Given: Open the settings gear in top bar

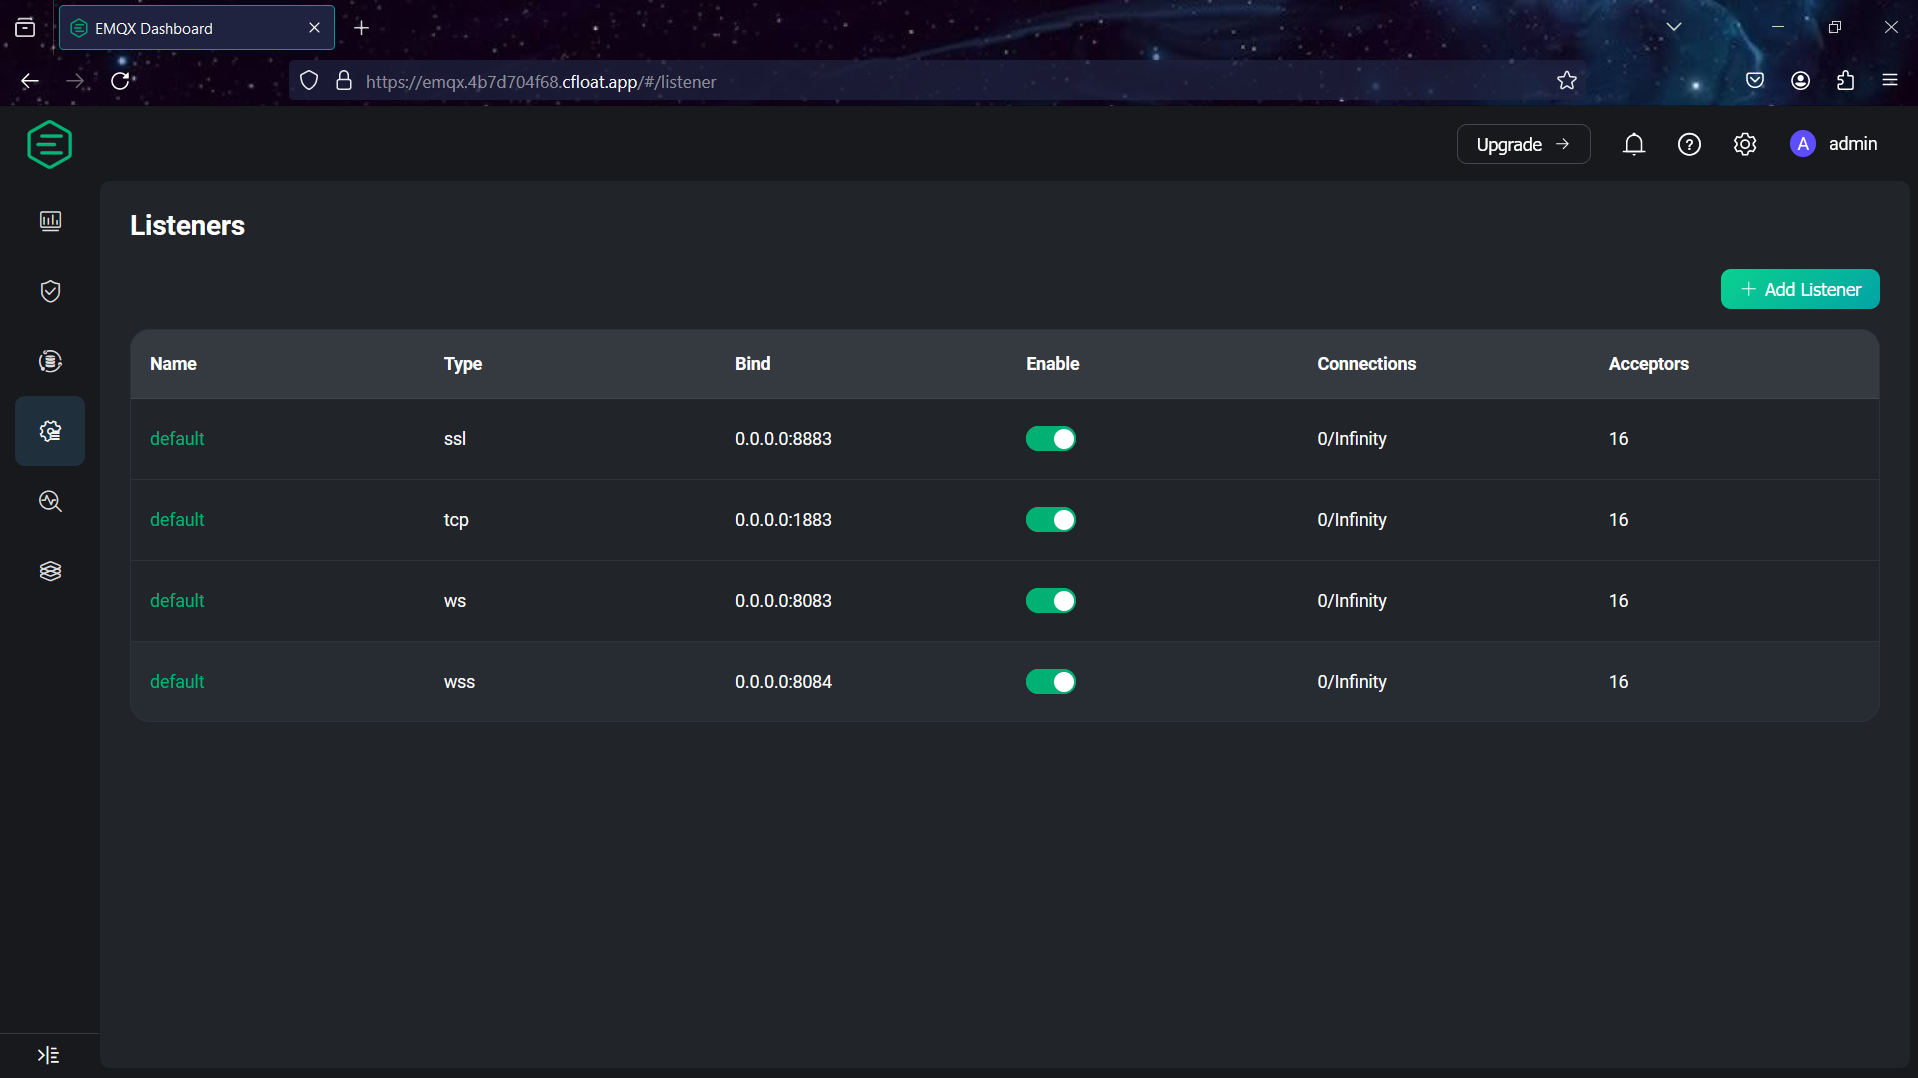Looking at the screenshot, I should click(1745, 145).
